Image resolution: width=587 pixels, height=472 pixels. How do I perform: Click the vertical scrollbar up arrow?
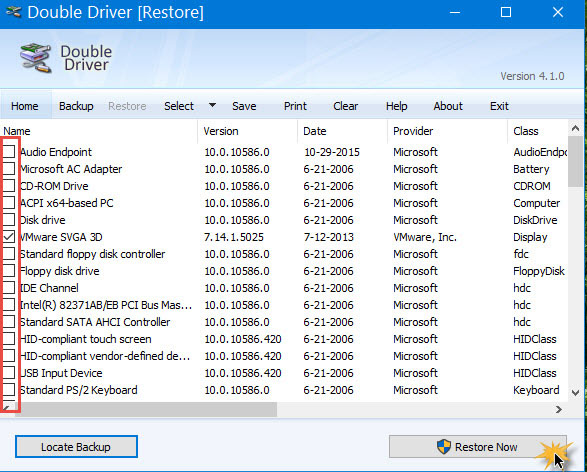[575, 128]
